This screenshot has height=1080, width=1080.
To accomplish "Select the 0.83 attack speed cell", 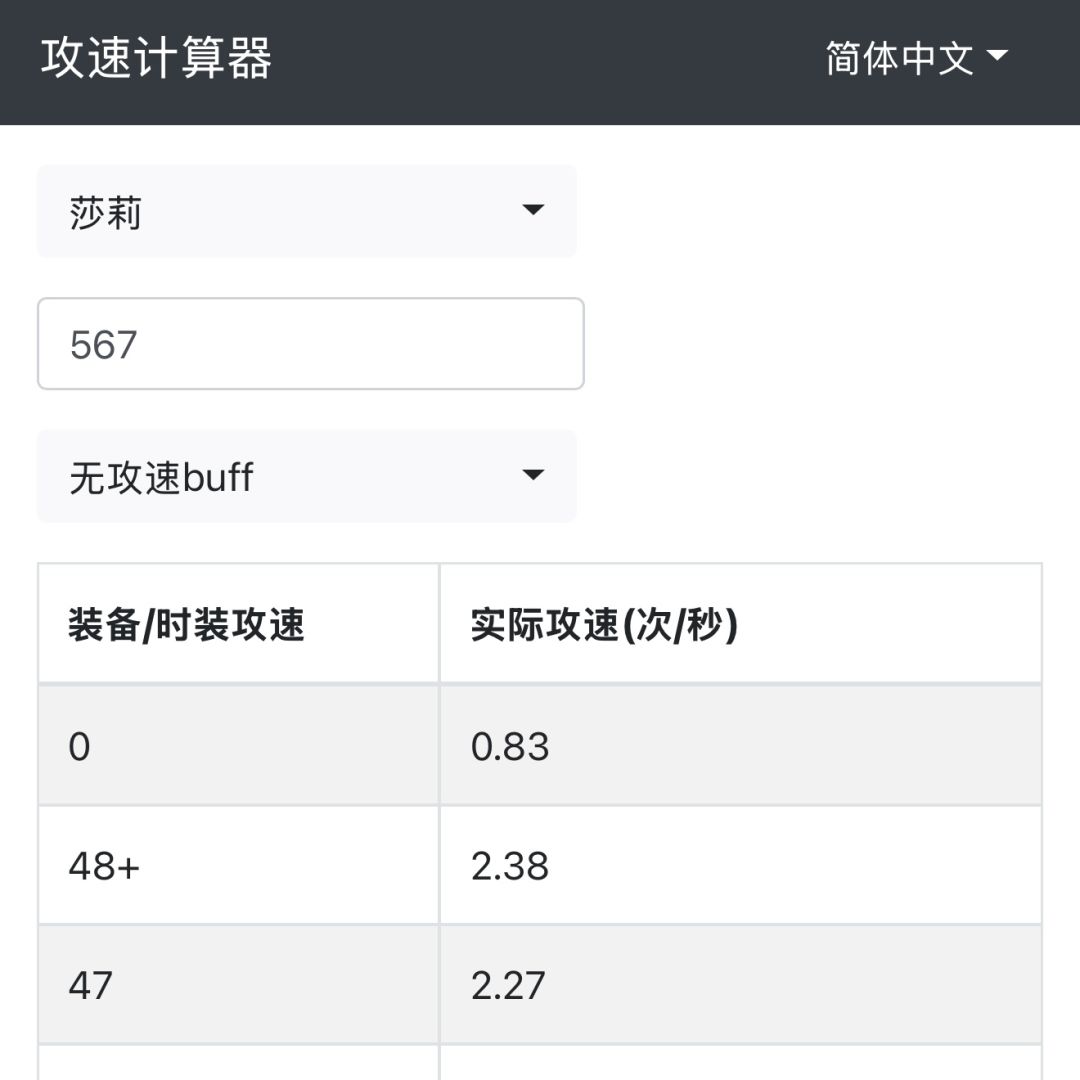I will tap(740, 746).
